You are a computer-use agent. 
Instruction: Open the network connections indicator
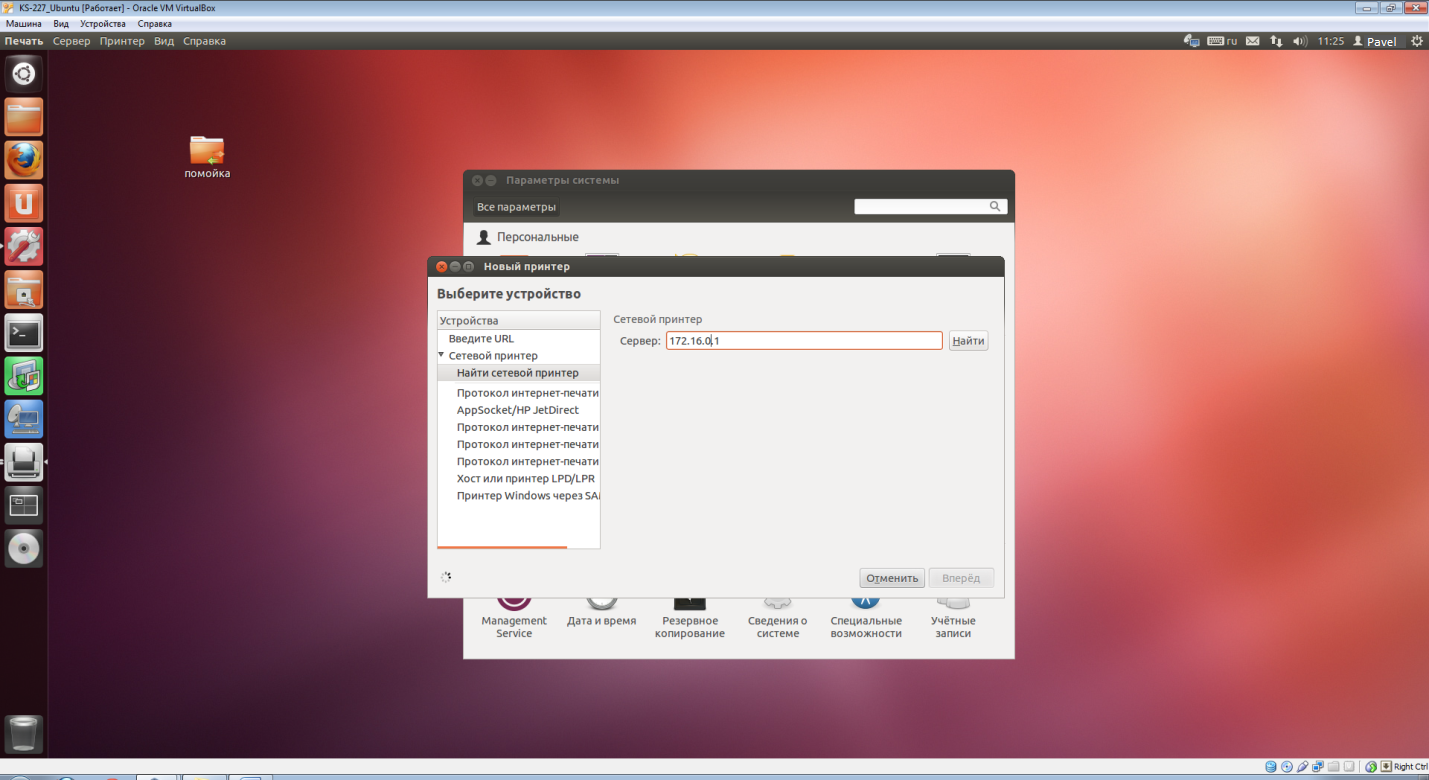1276,41
